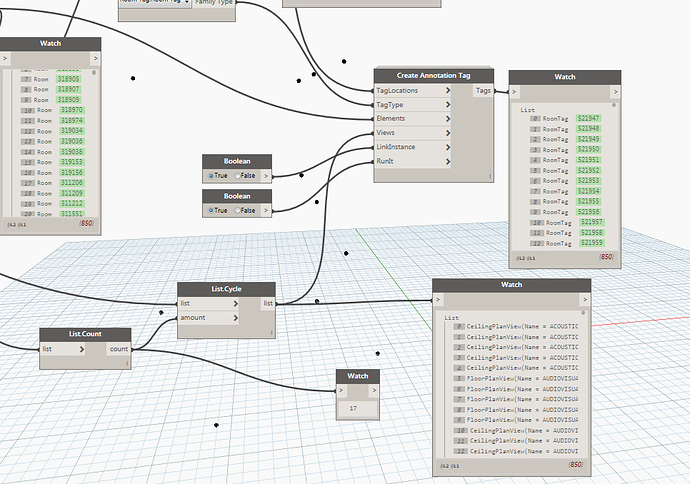Click RoomTag element ID 521947
Image resolution: width=690 pixels, height=484 pixels.
point(588,118)
